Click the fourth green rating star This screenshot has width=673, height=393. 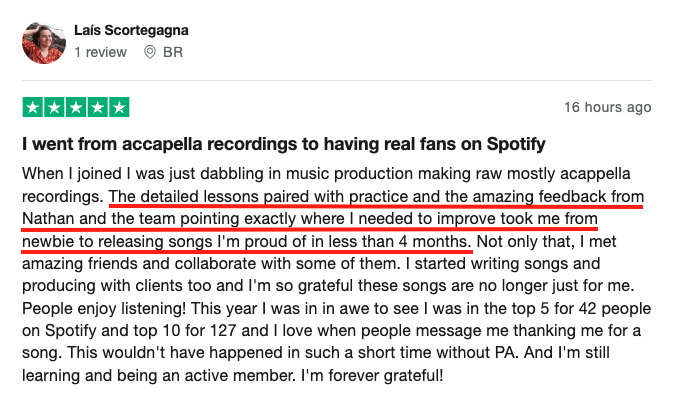click(97, 107)
